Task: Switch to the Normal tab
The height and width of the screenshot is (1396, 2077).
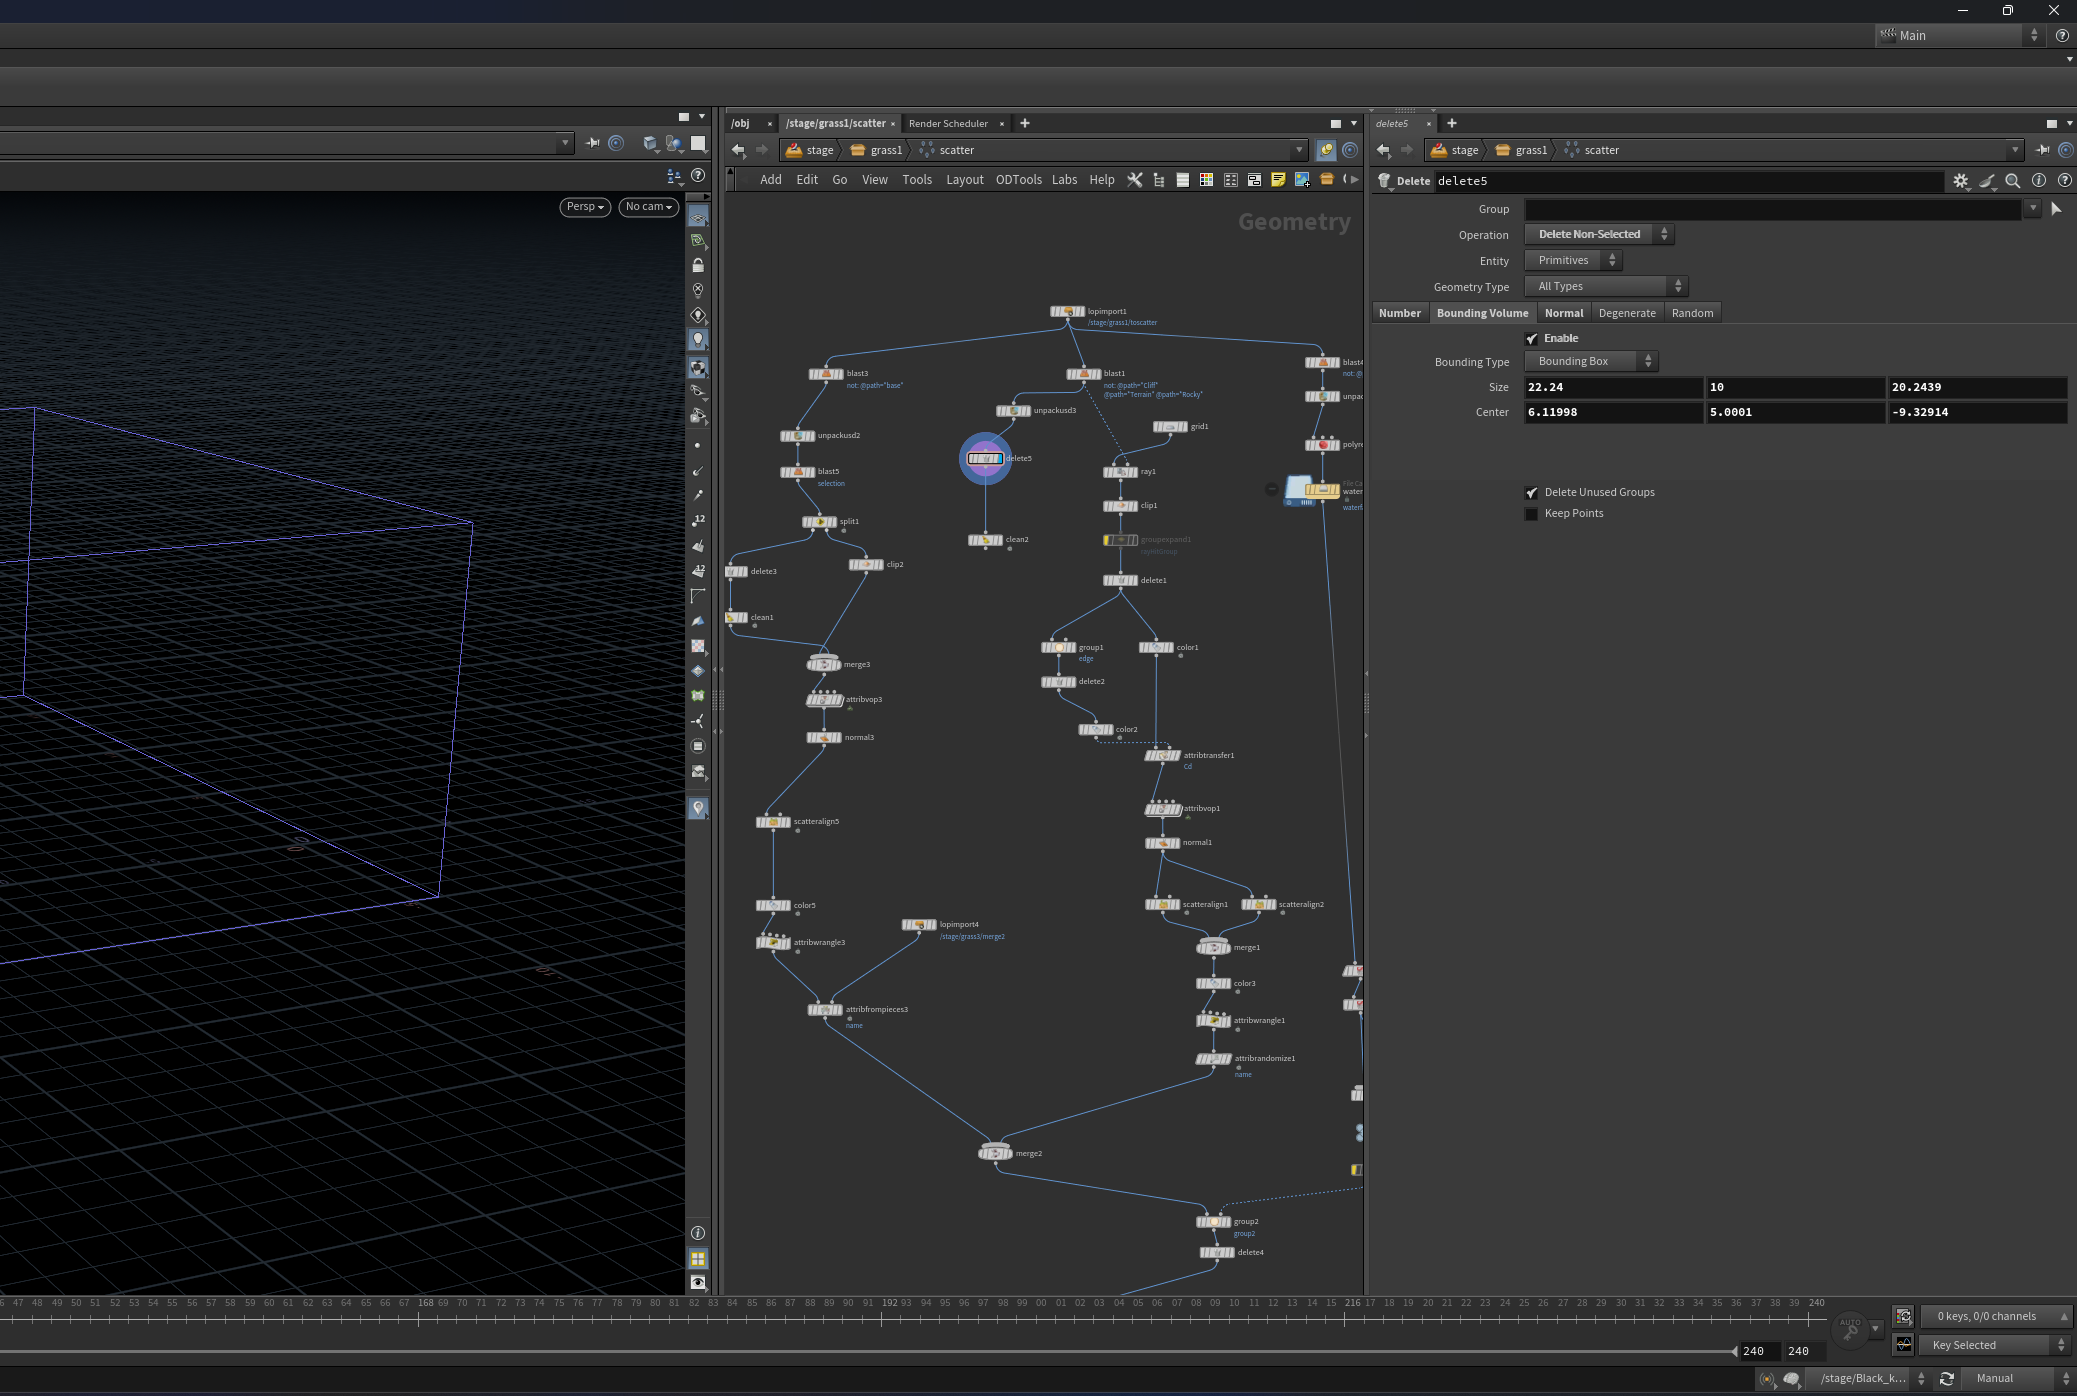Action: 1563,313
